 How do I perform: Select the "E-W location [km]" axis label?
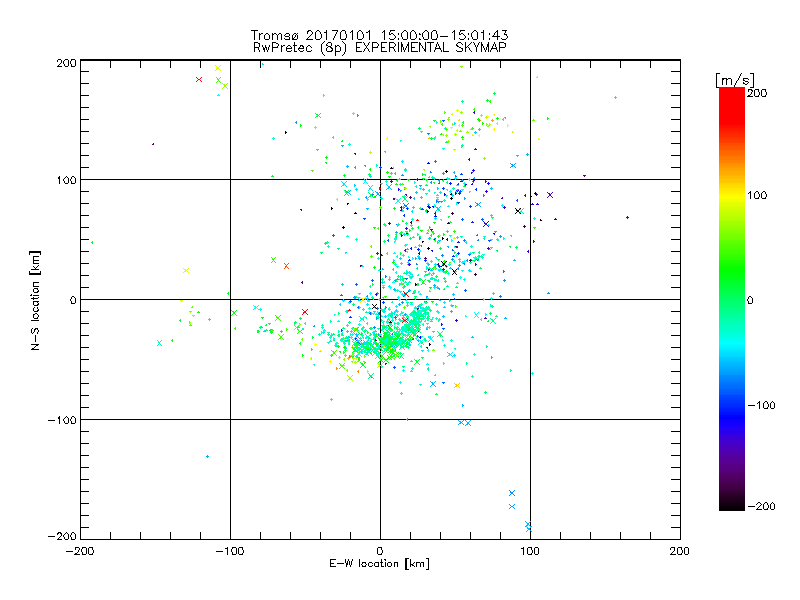[x=379, y=563]
